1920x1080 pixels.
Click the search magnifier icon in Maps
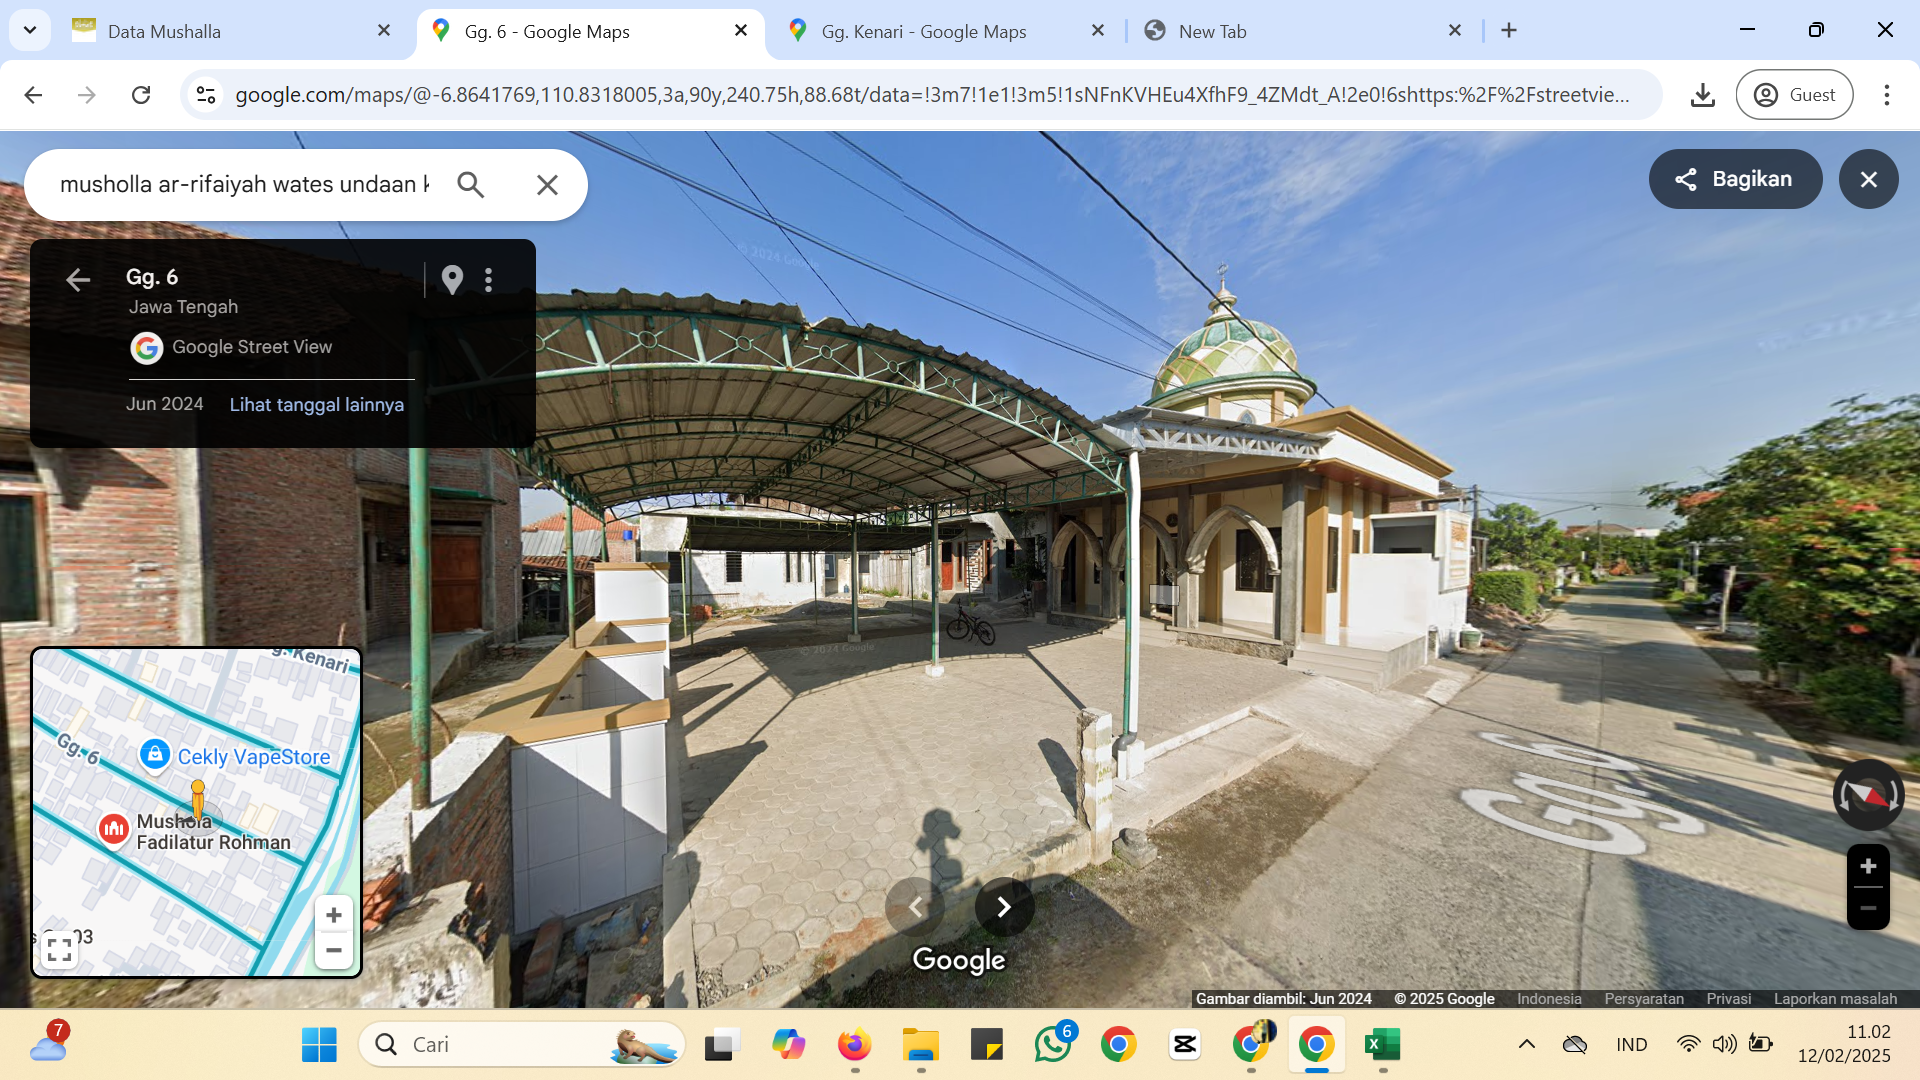click(x=470, y=185)
